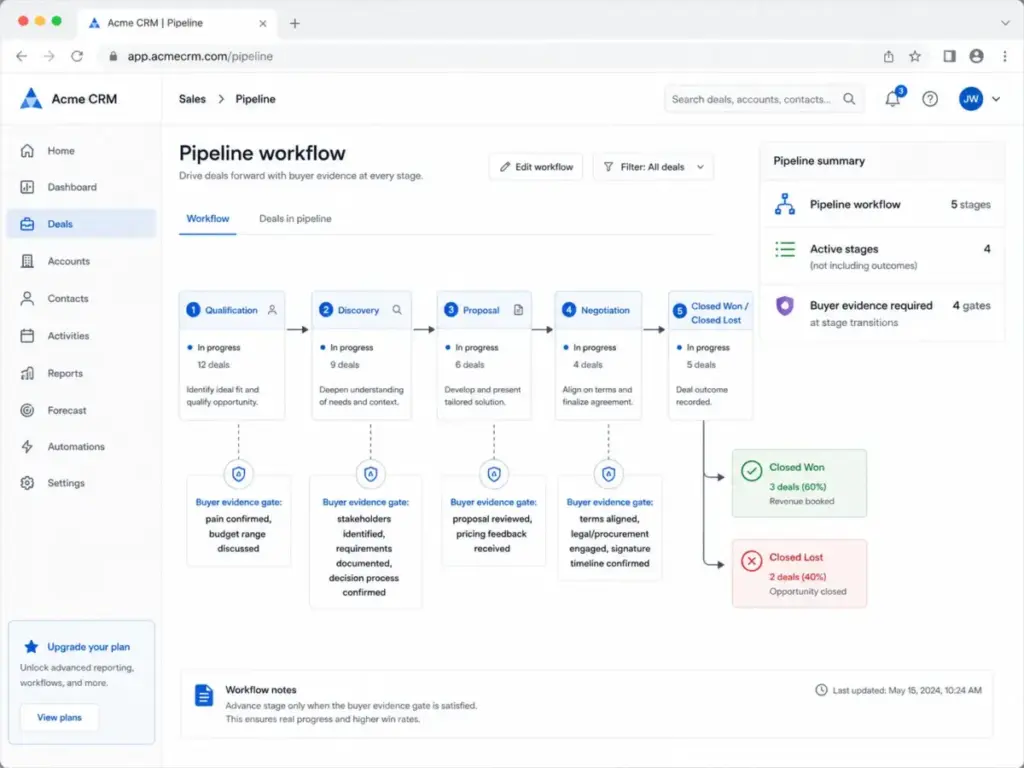Click the Workflow notes document icon
The image size is (1024, 768).
204,696
